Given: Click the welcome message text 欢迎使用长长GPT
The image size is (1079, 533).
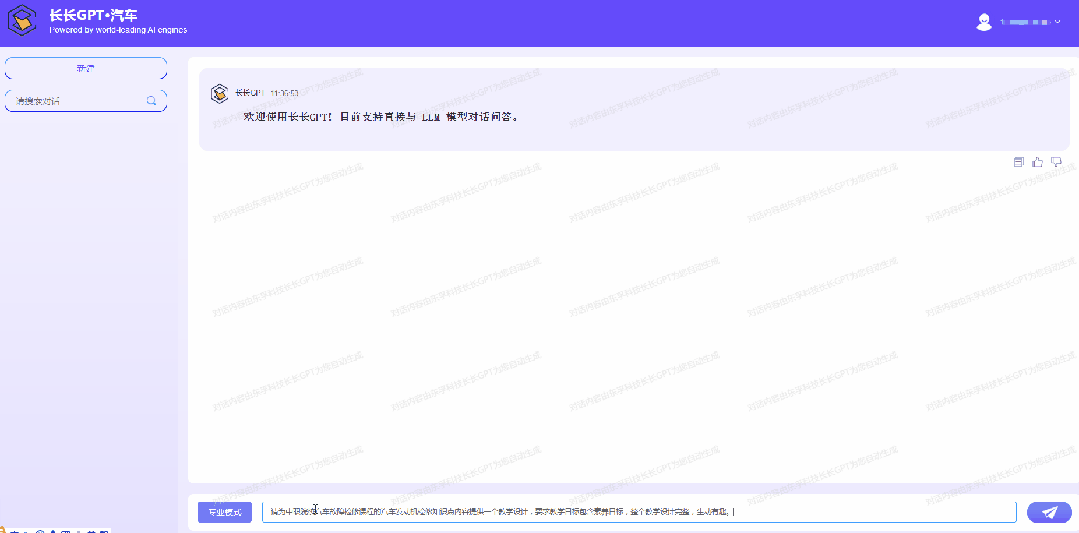Looking at the screenshot, I should coord(381,117).
